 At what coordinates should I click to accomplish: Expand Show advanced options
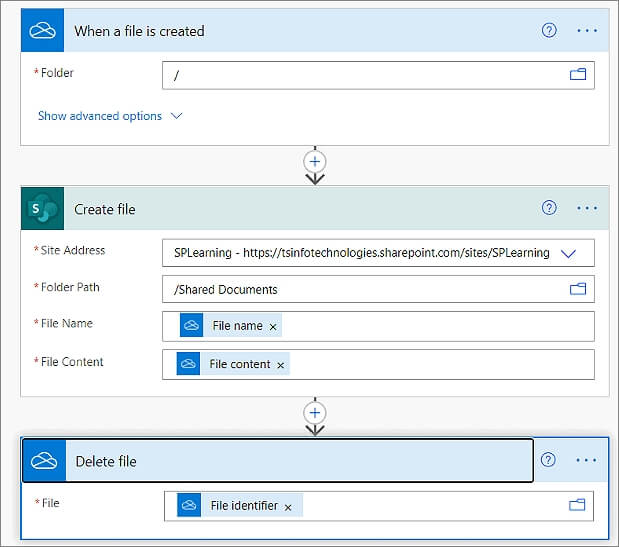[x=110, y=116]
